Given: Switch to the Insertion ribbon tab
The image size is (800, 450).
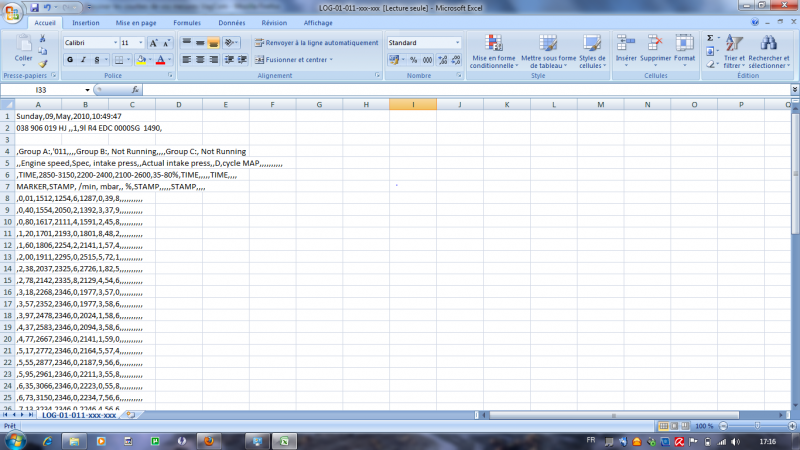Looking at the screenshot, I should click(x=86, y=22).
